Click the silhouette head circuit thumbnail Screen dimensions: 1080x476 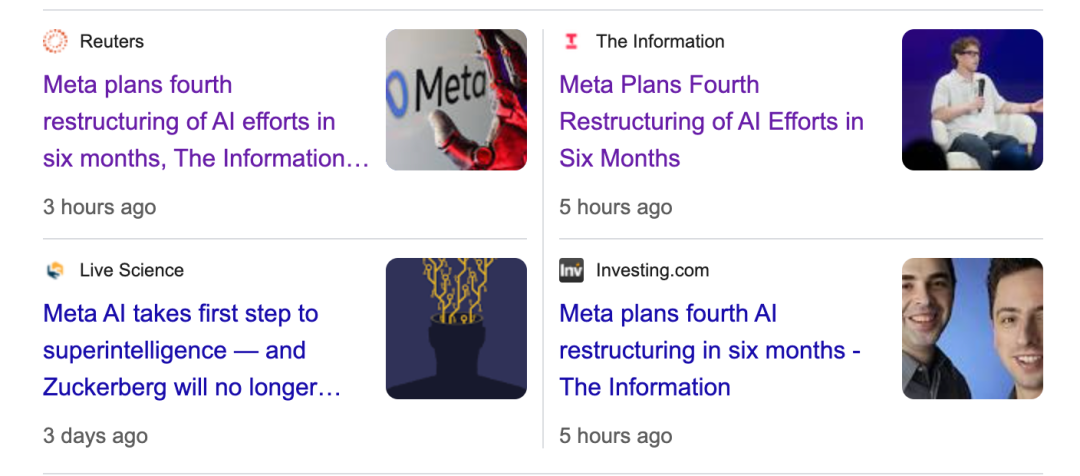(x=456, y=328)
